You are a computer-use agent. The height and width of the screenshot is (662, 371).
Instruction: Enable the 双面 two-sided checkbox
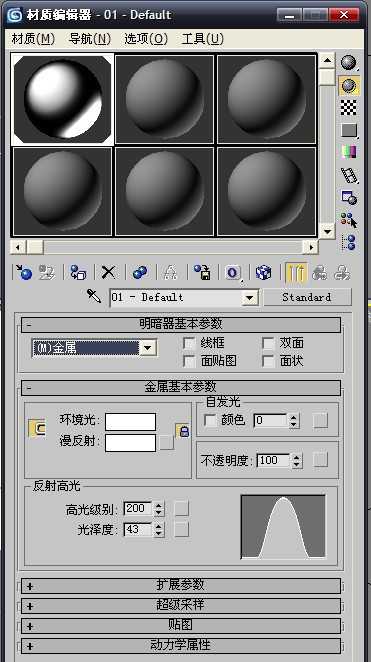(268, 343)
